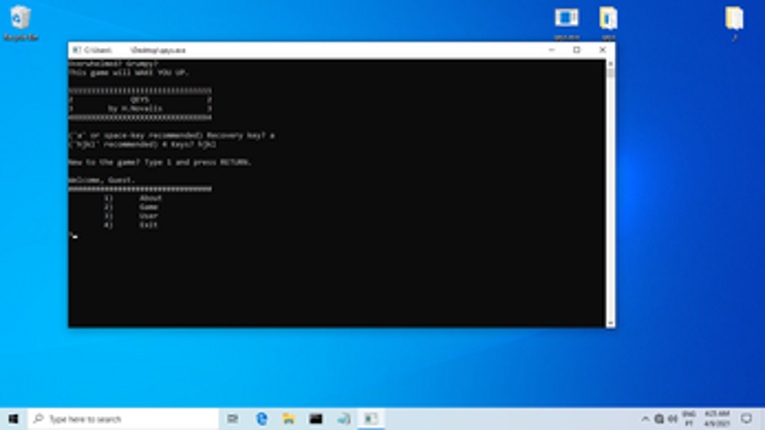This screenshot has width=765, height=430.
Task: Open File Explorer from the taskbar
Action: [288, 419]
